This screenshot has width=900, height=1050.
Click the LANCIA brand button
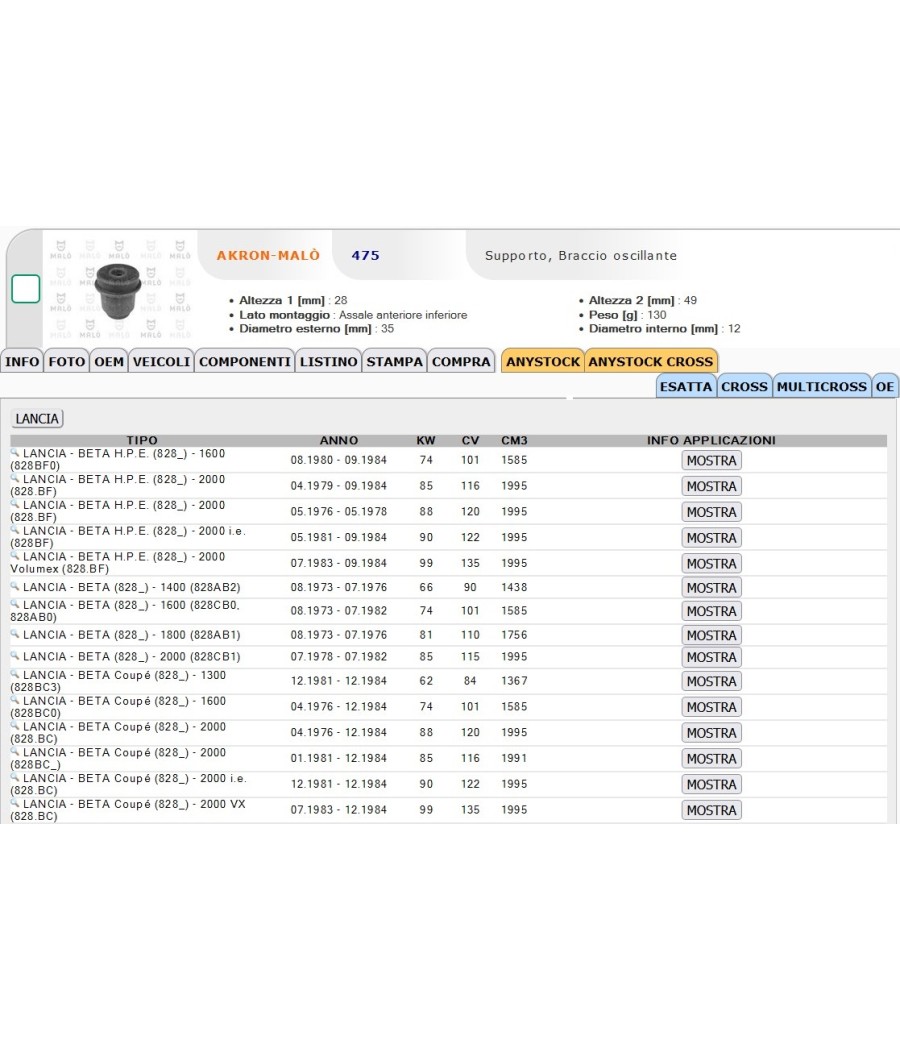pos(38,419)
